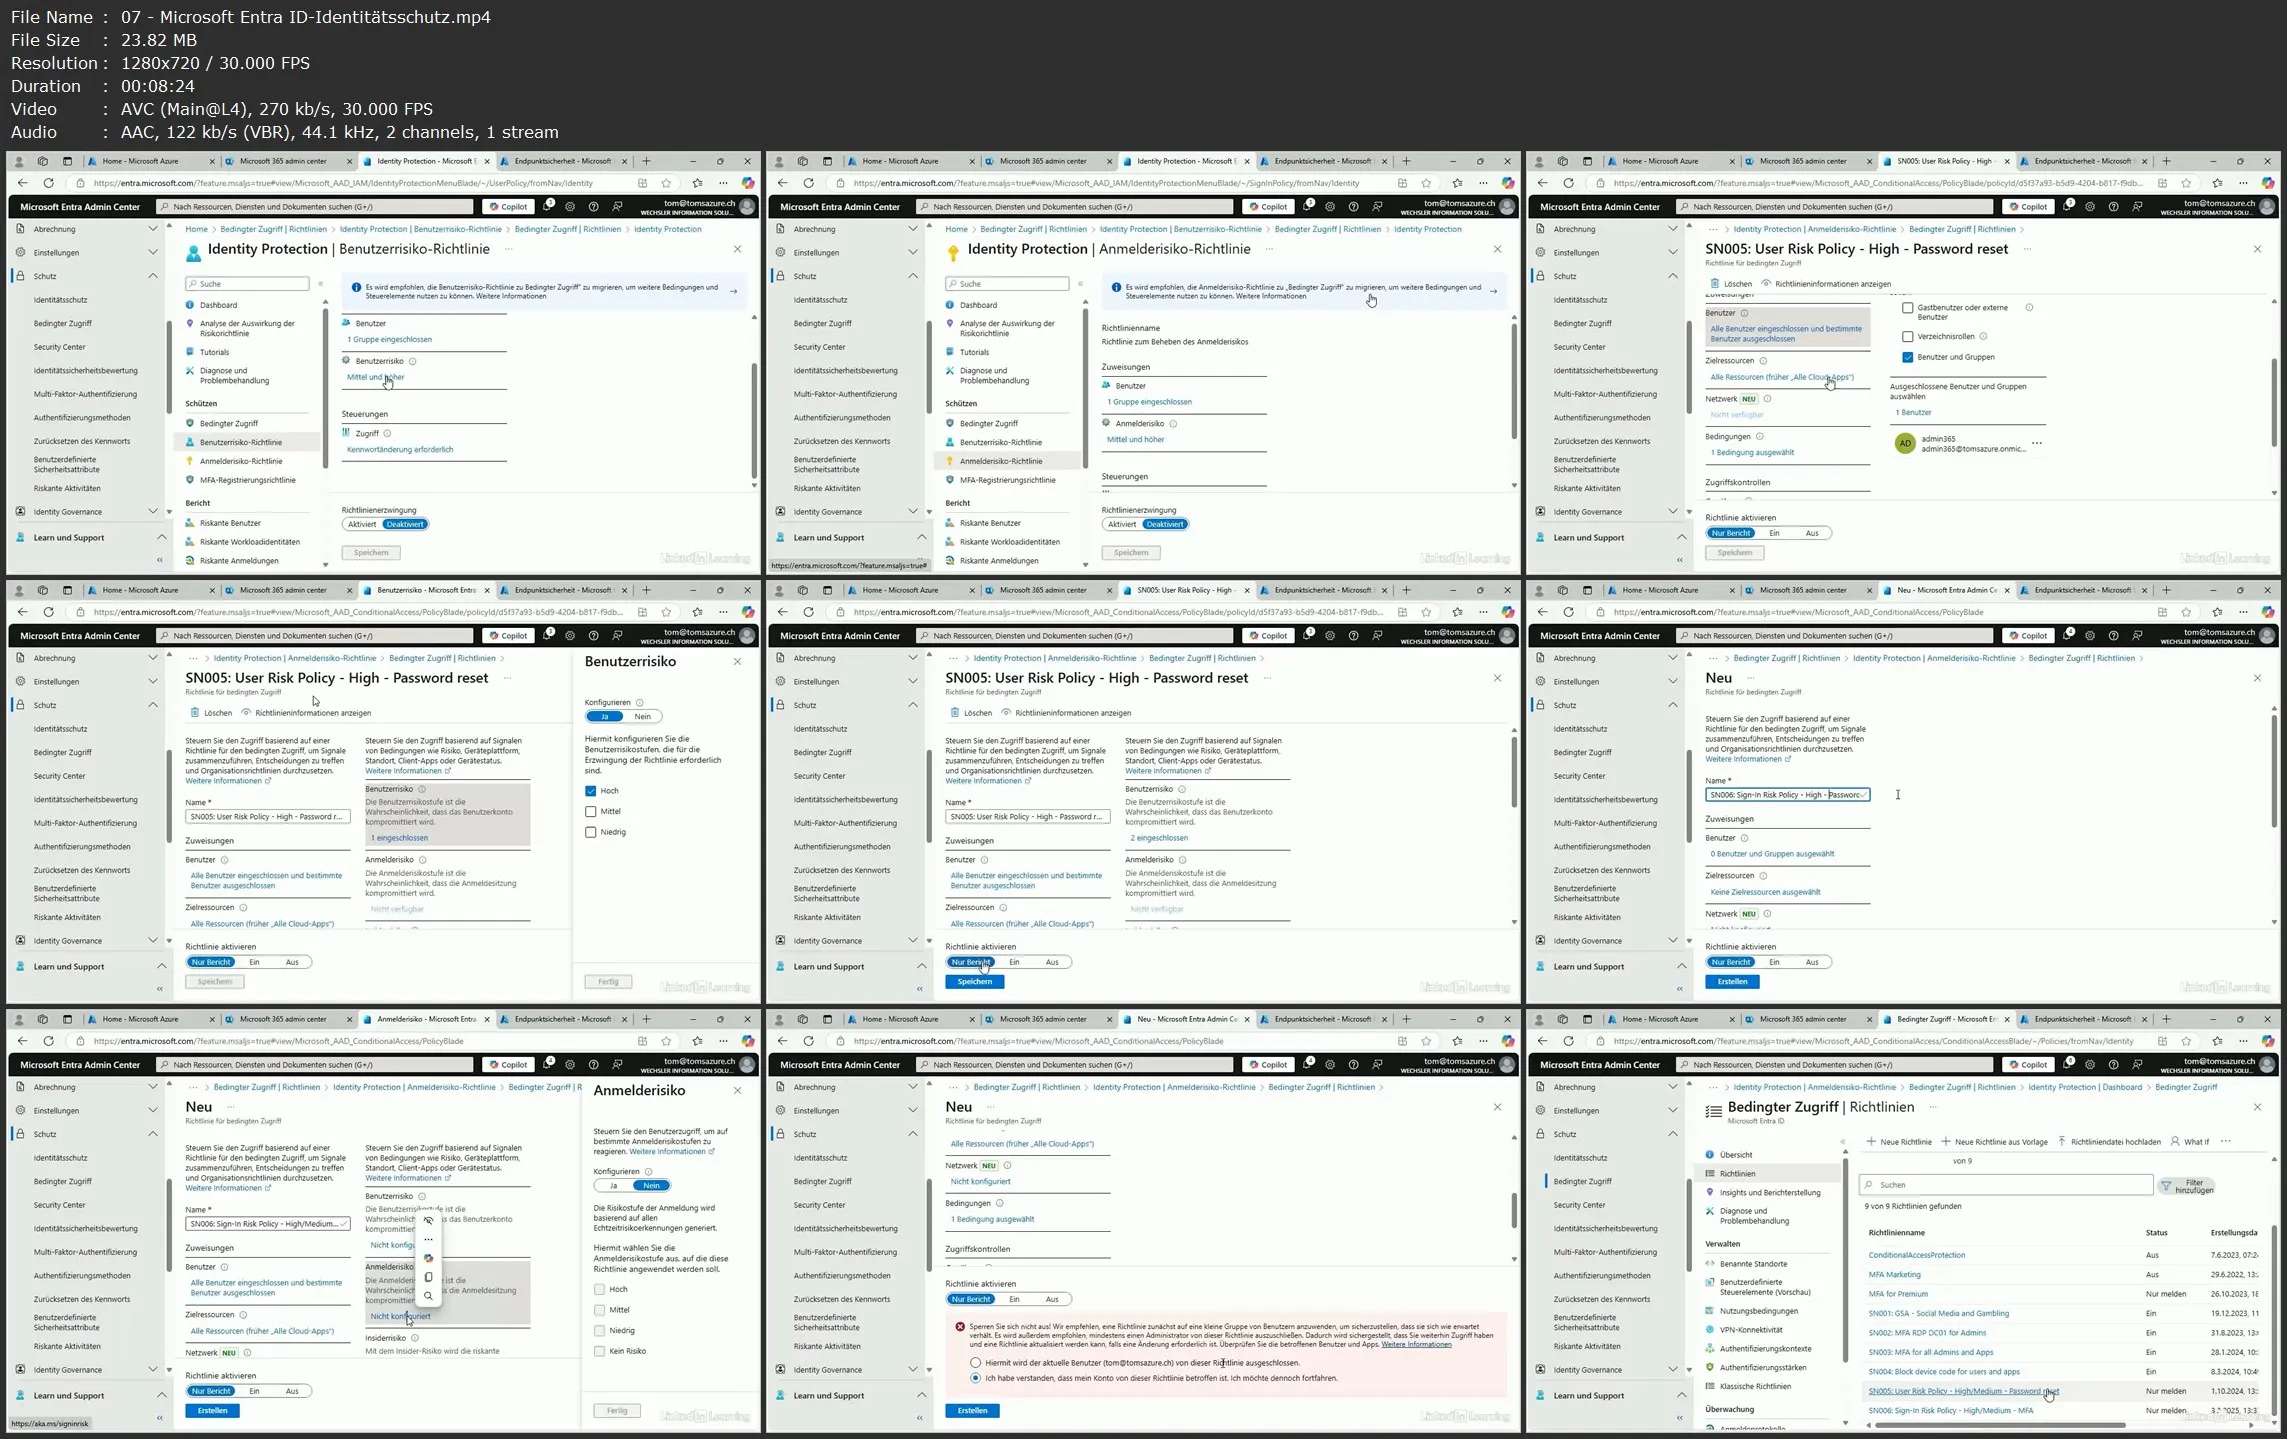Screen dimensions: 2287x1439
Task: Expand Abrechnung in Benutzerrisiko-Richtlinie frame sidebar
Action: point(152,229)
